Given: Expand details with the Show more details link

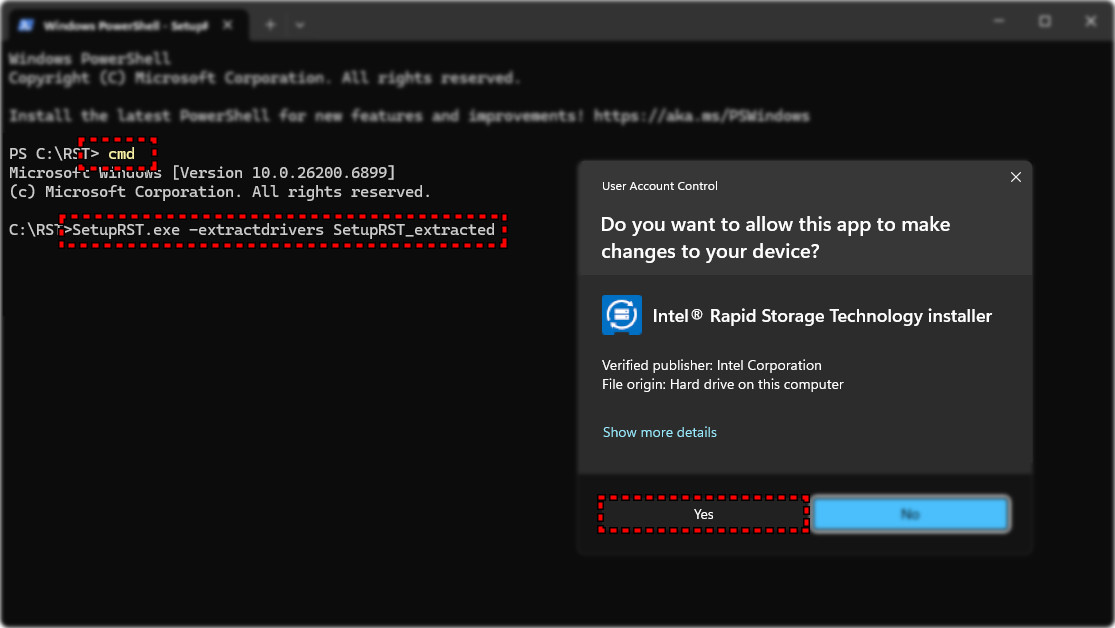Looking at the screenshot, I should coord(659,432).
